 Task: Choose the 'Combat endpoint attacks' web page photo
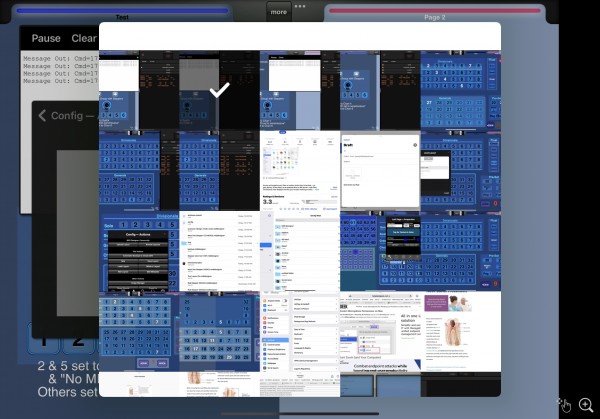[380, 331]
